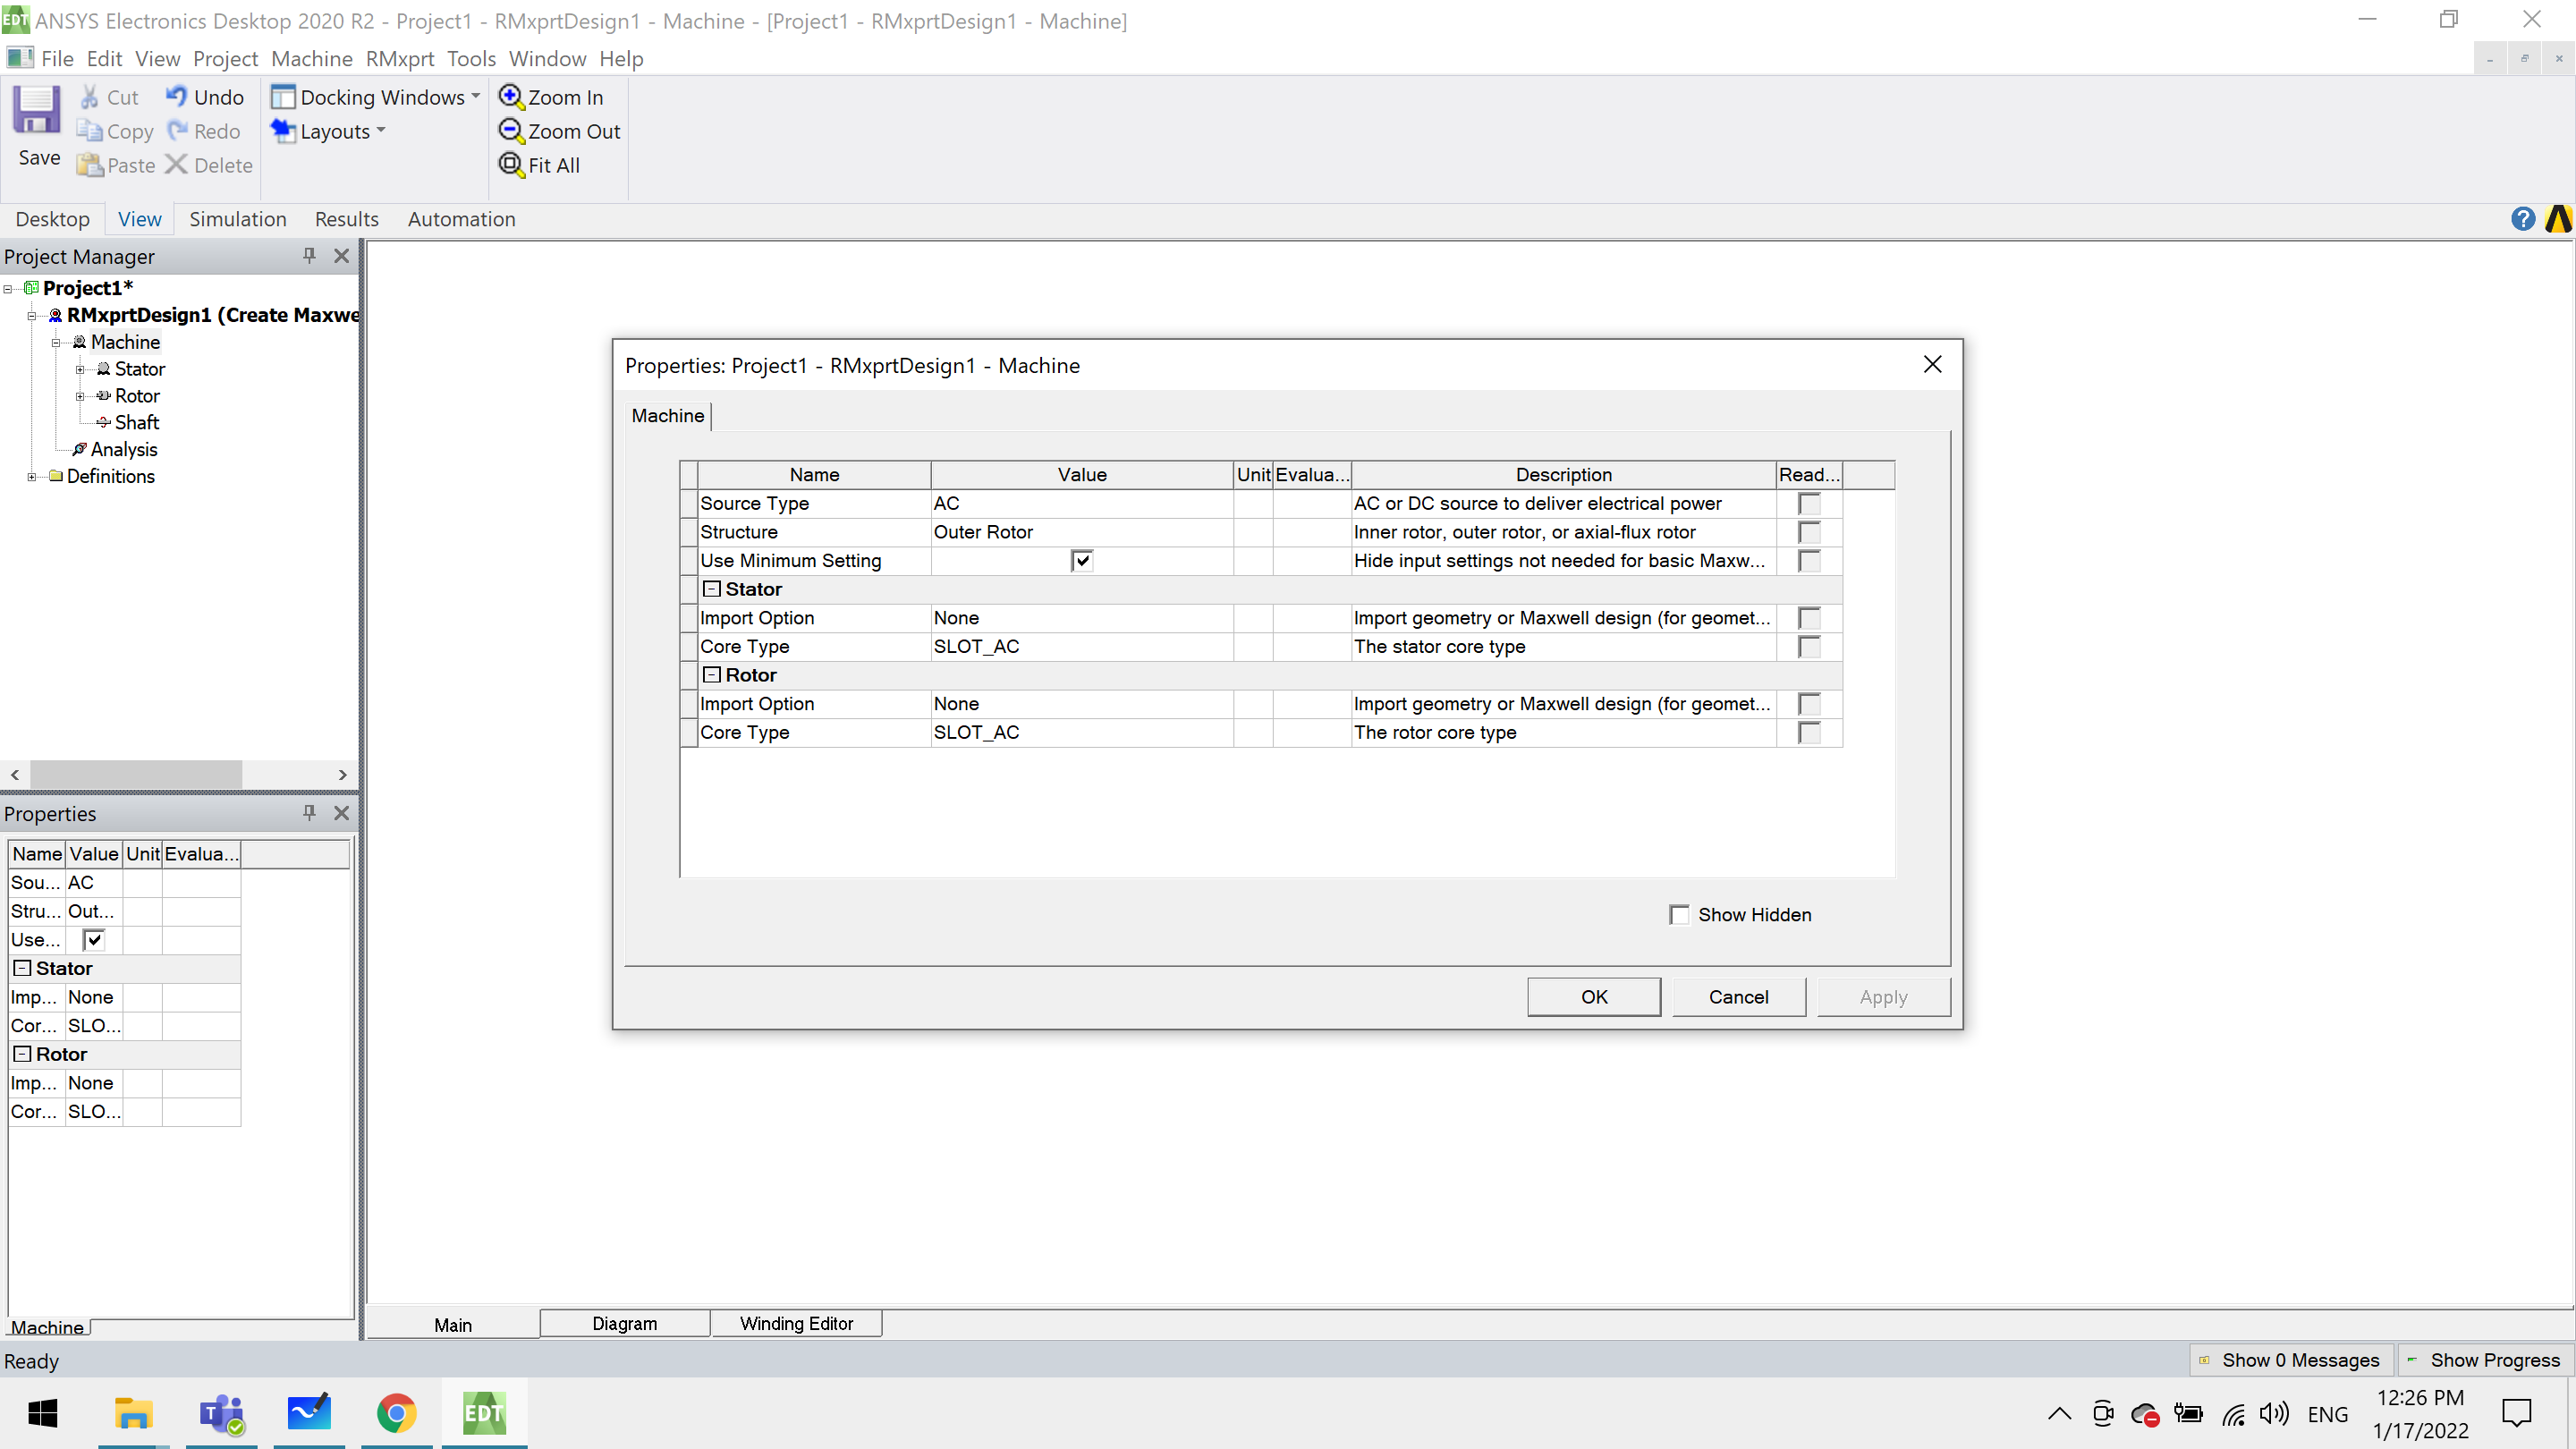Close the Machine Properties dialog
The width and height of the screenshot is (2576, 1449).
click(1932, 365)
